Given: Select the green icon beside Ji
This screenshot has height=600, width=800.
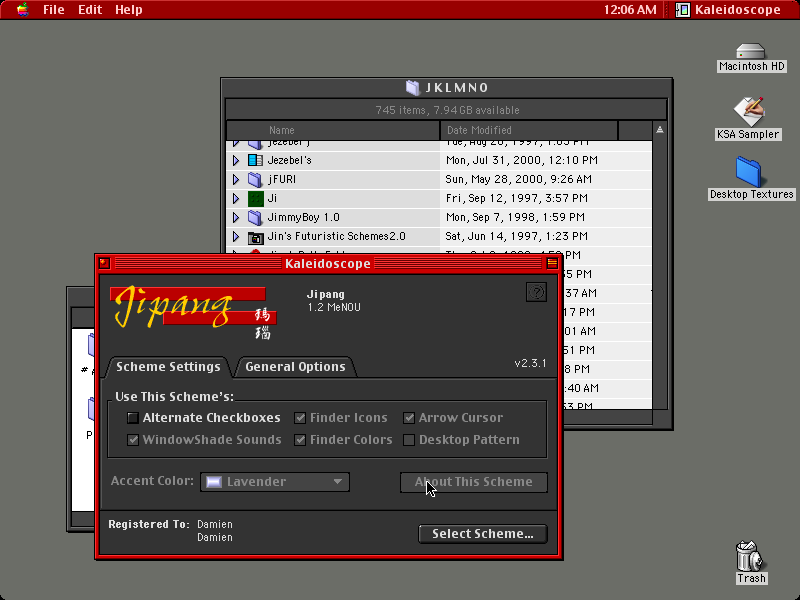Looking at the screenshot, I should (255, 198).
